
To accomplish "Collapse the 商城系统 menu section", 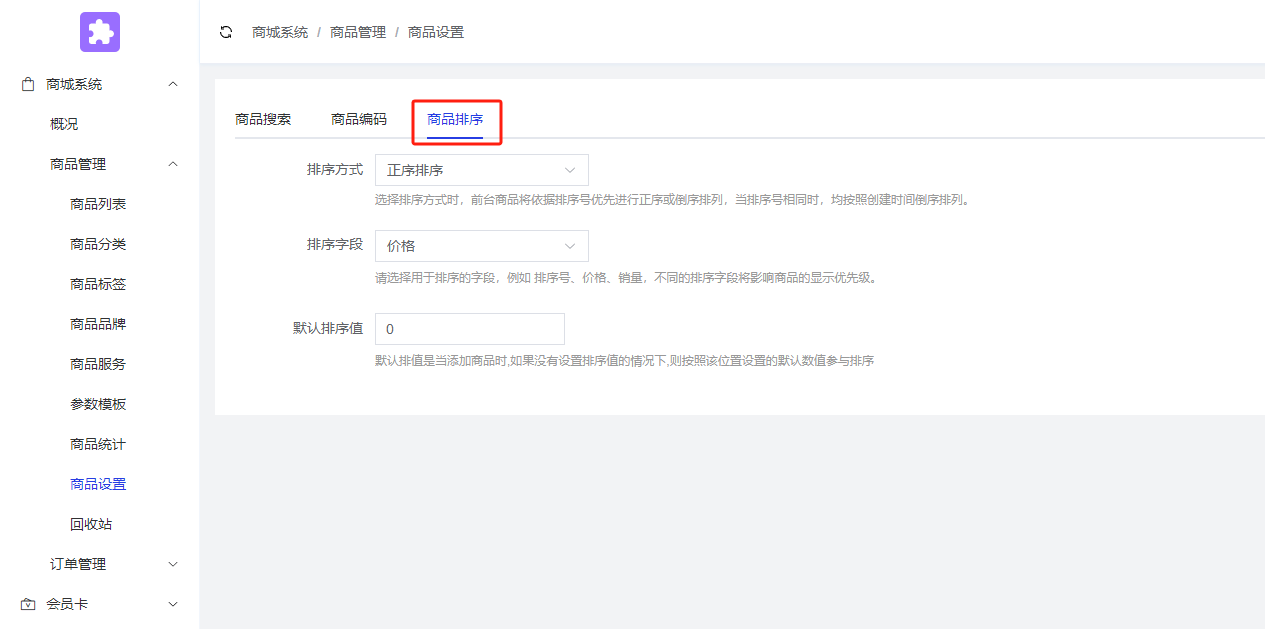I will (172, 83).
